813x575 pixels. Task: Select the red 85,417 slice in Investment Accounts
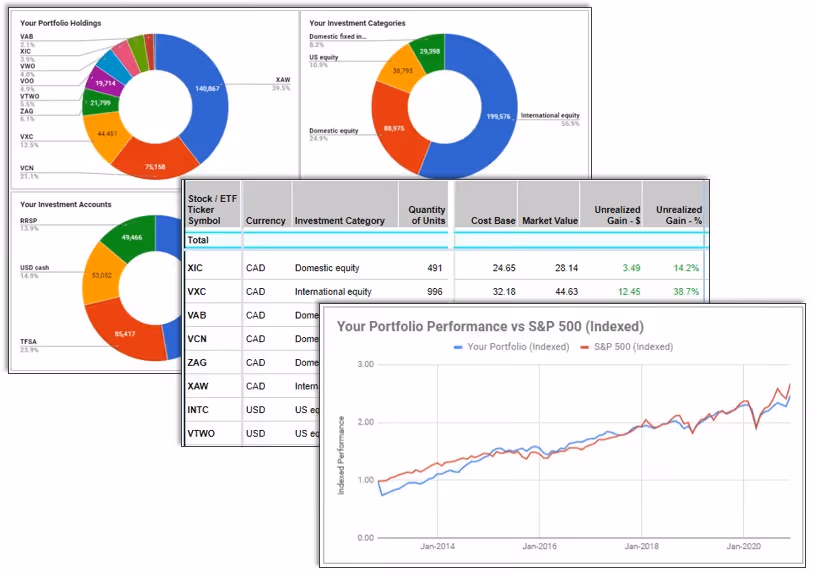pos(125,334)
